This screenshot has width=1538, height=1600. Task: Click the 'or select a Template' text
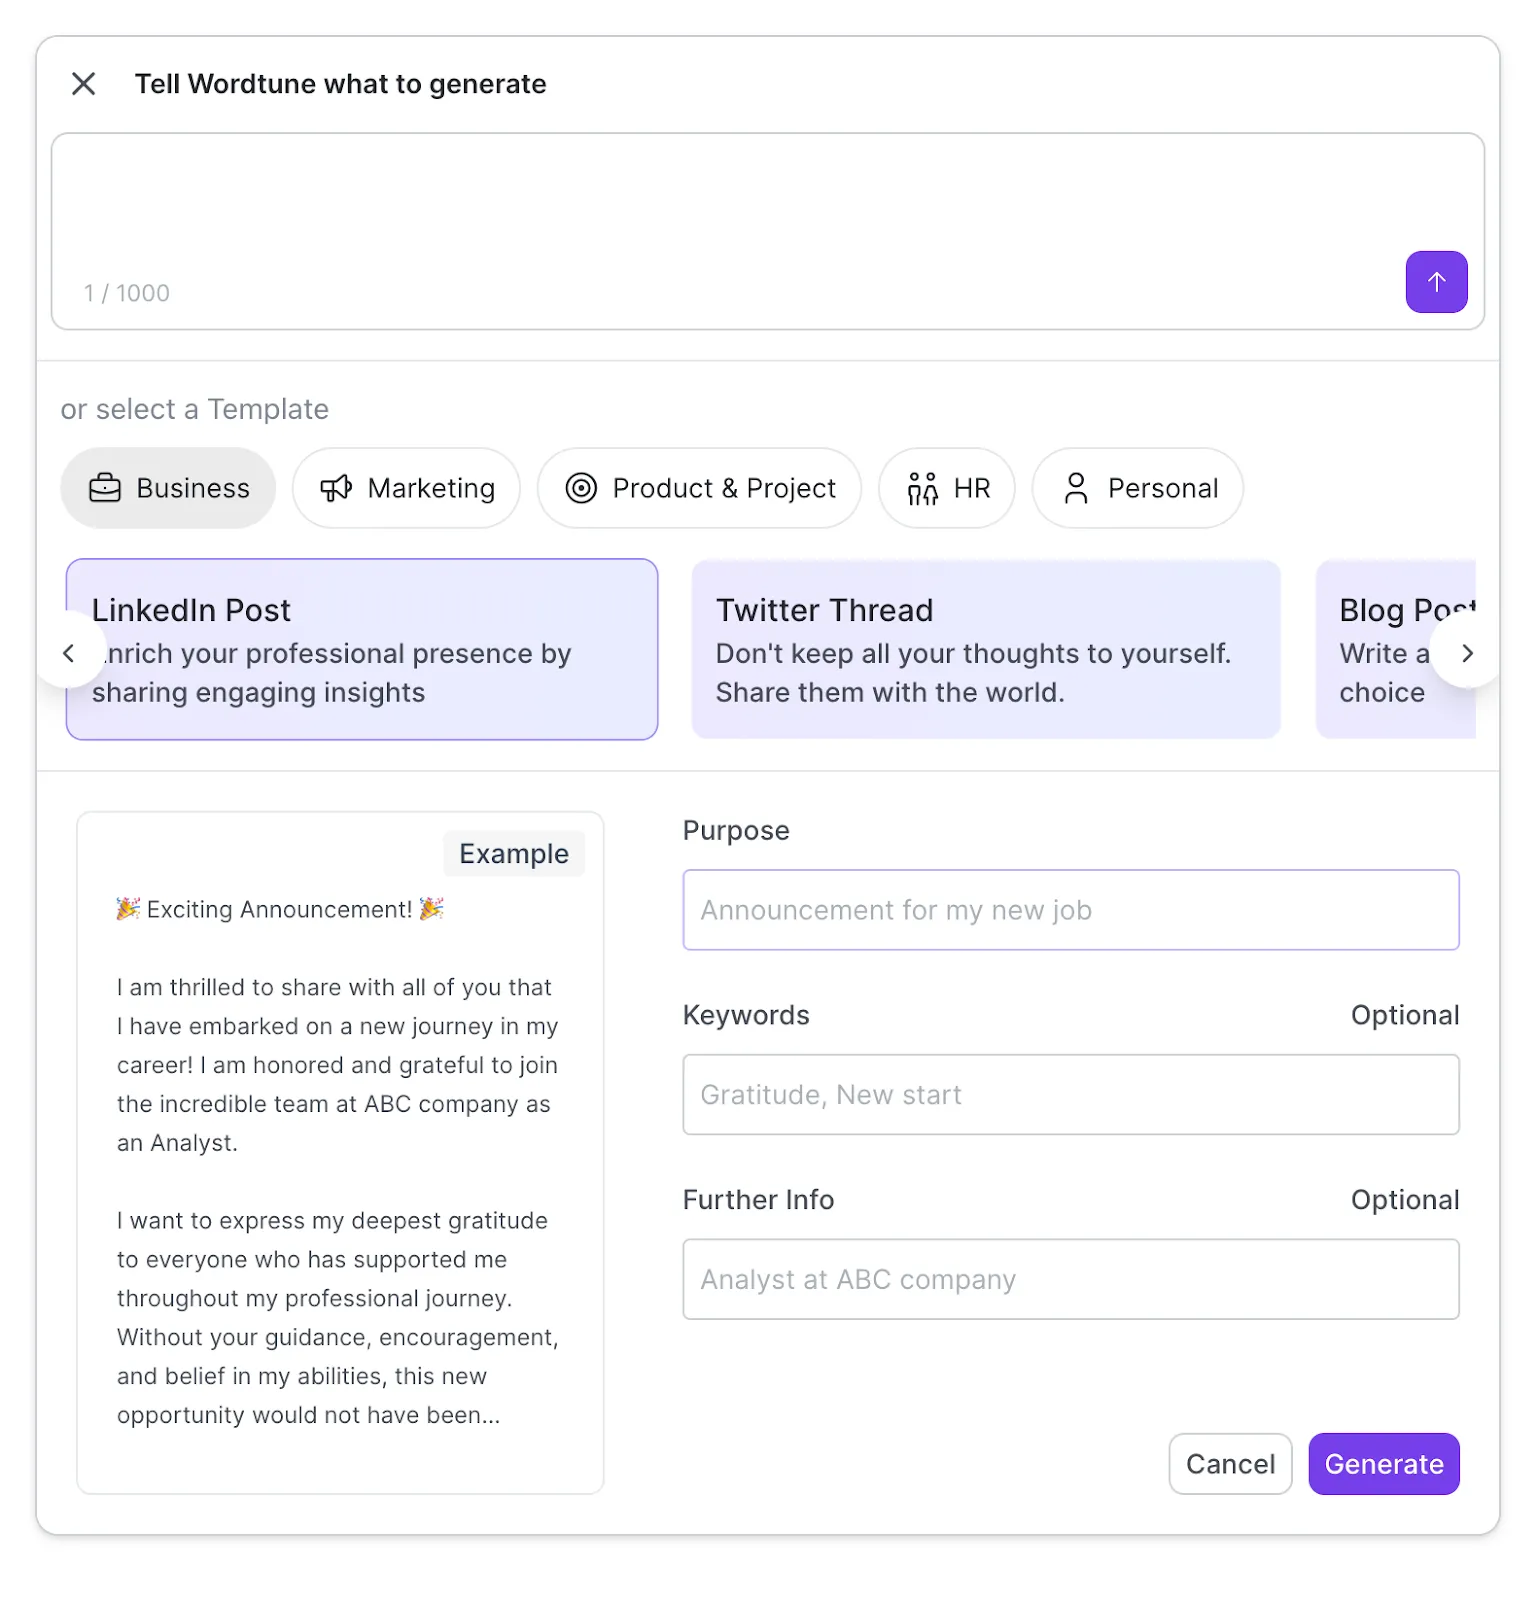(195, 409)
